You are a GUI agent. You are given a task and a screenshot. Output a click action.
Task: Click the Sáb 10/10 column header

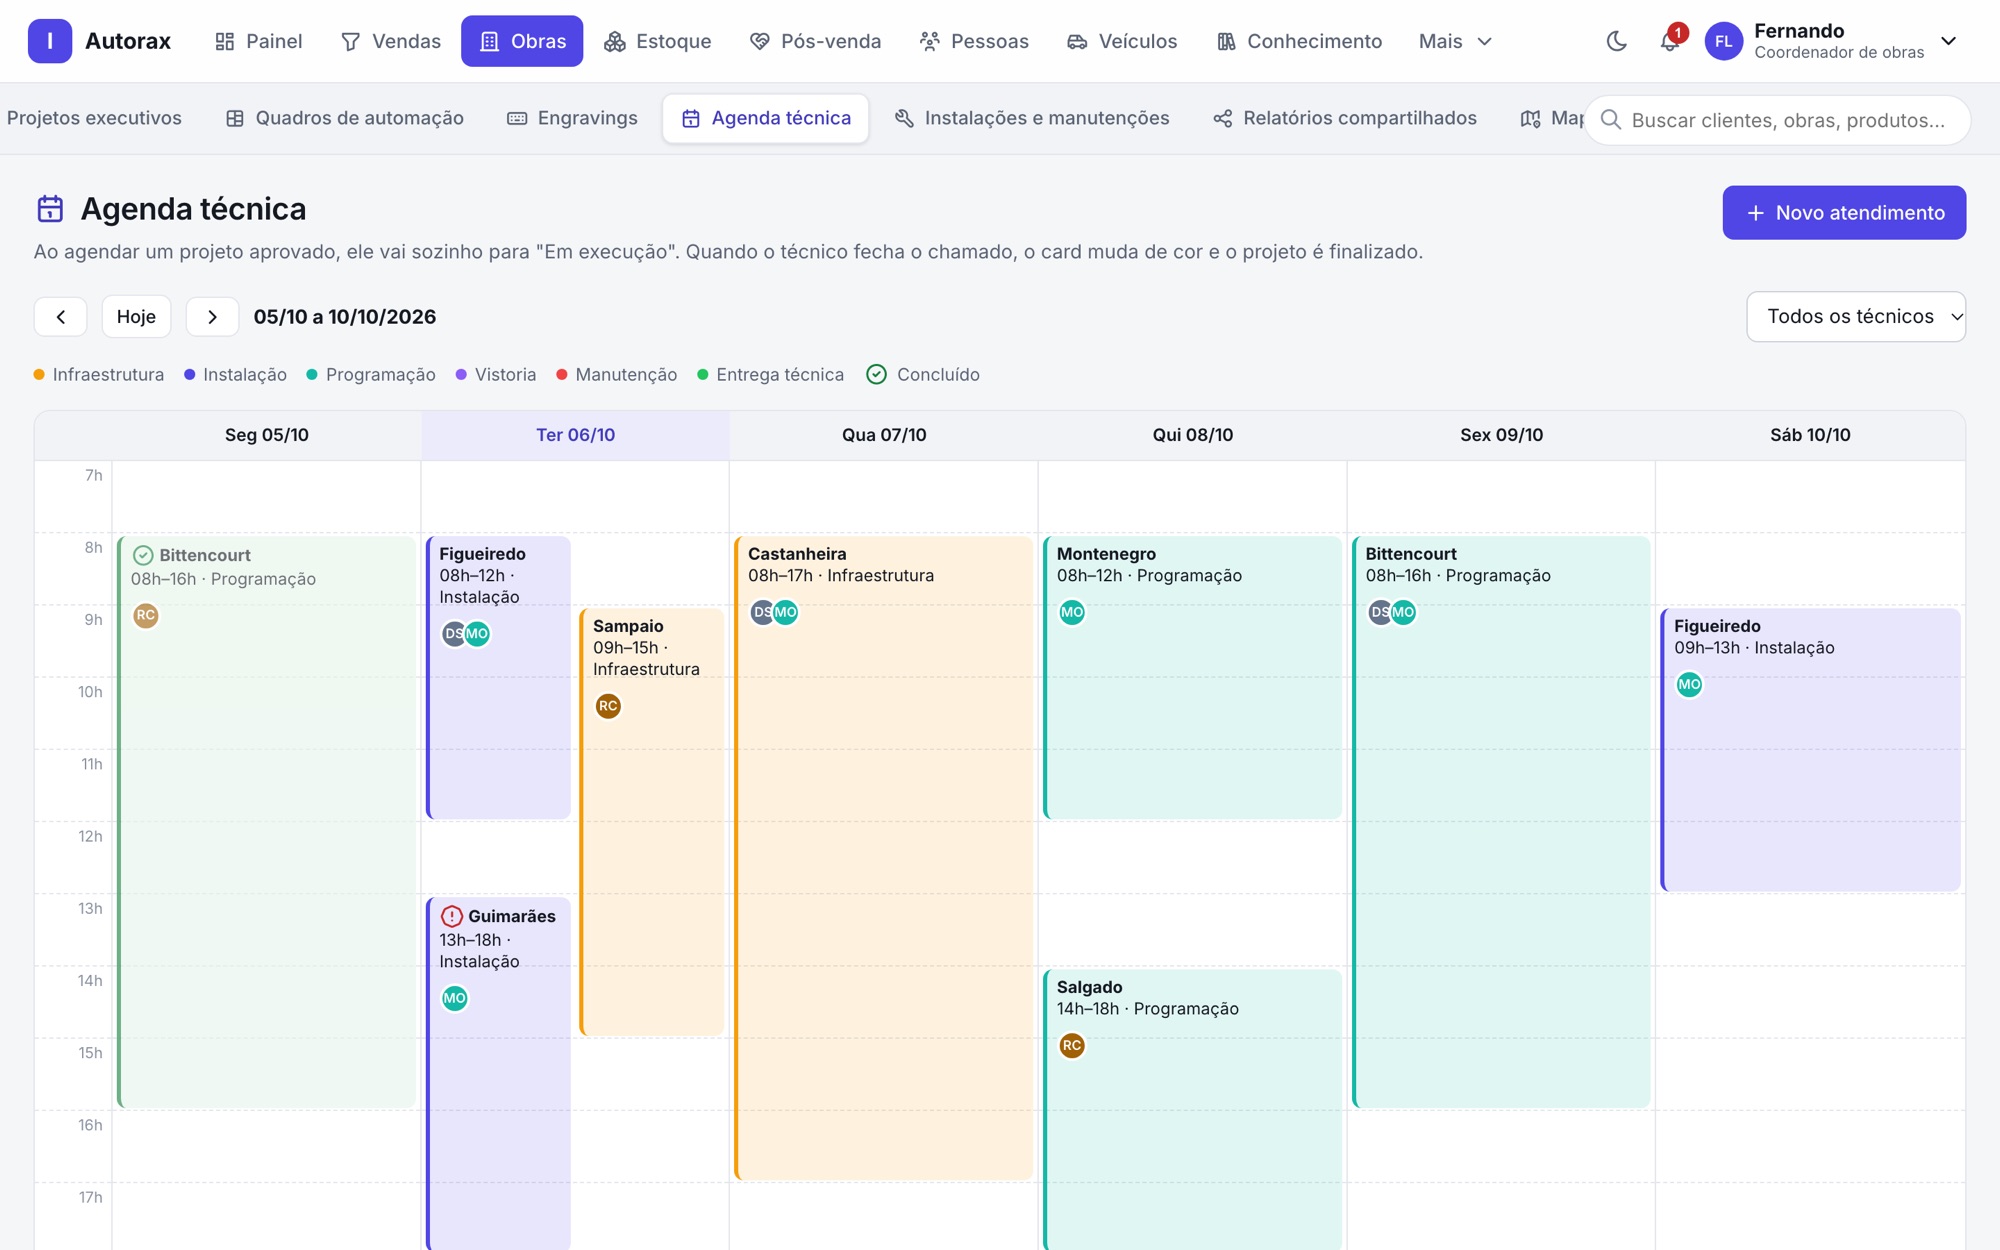1810,435
